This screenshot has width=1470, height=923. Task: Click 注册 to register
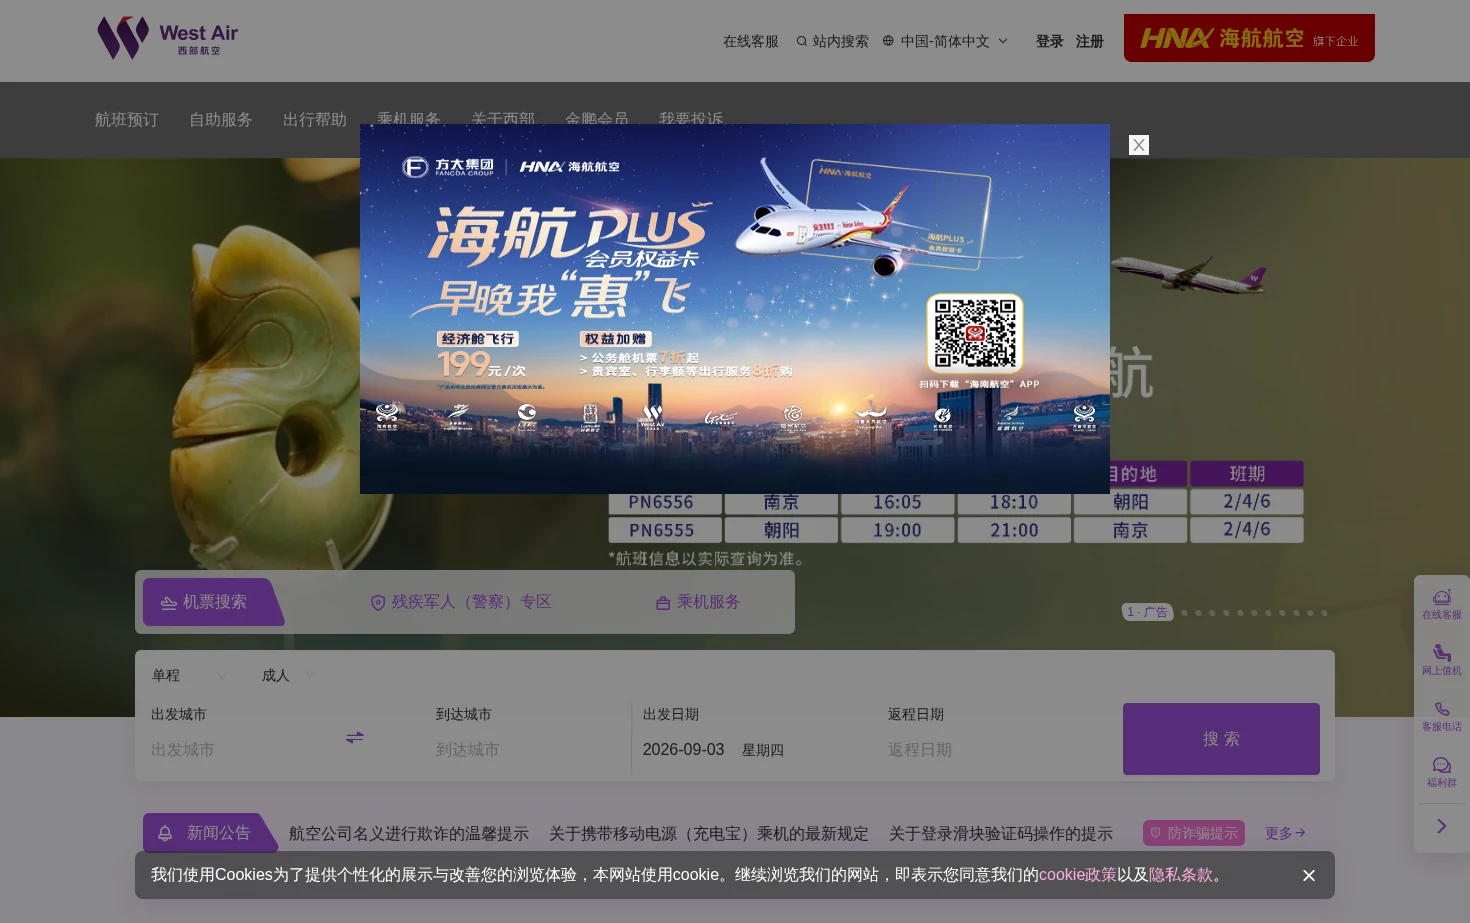click(1089, 41)
